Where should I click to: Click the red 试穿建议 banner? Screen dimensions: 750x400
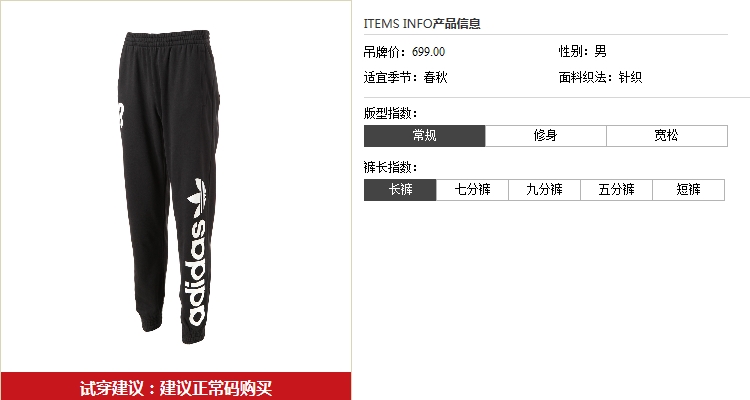coord(176,387)
